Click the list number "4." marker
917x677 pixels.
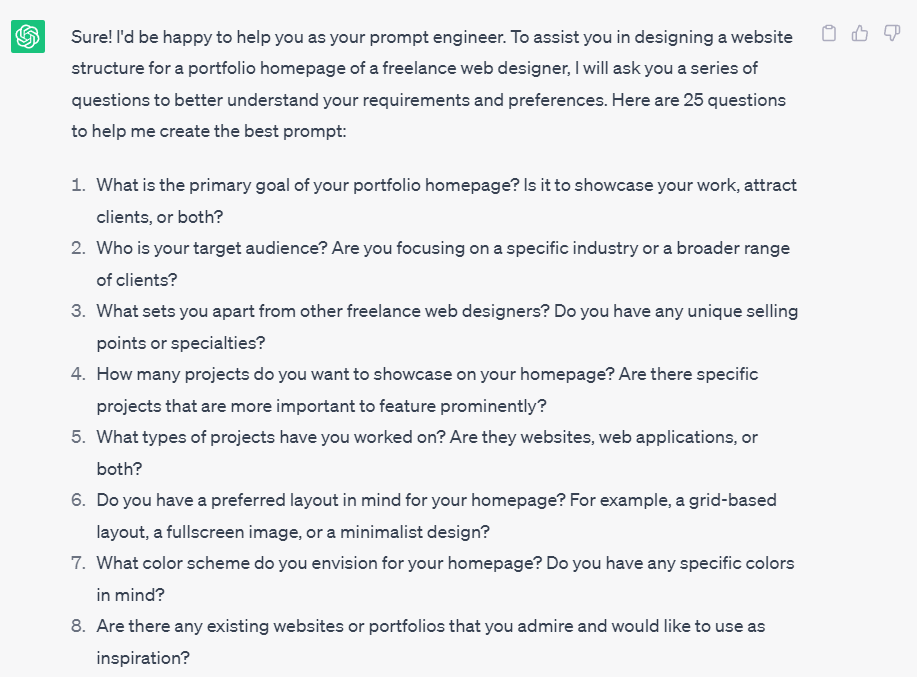78,374
